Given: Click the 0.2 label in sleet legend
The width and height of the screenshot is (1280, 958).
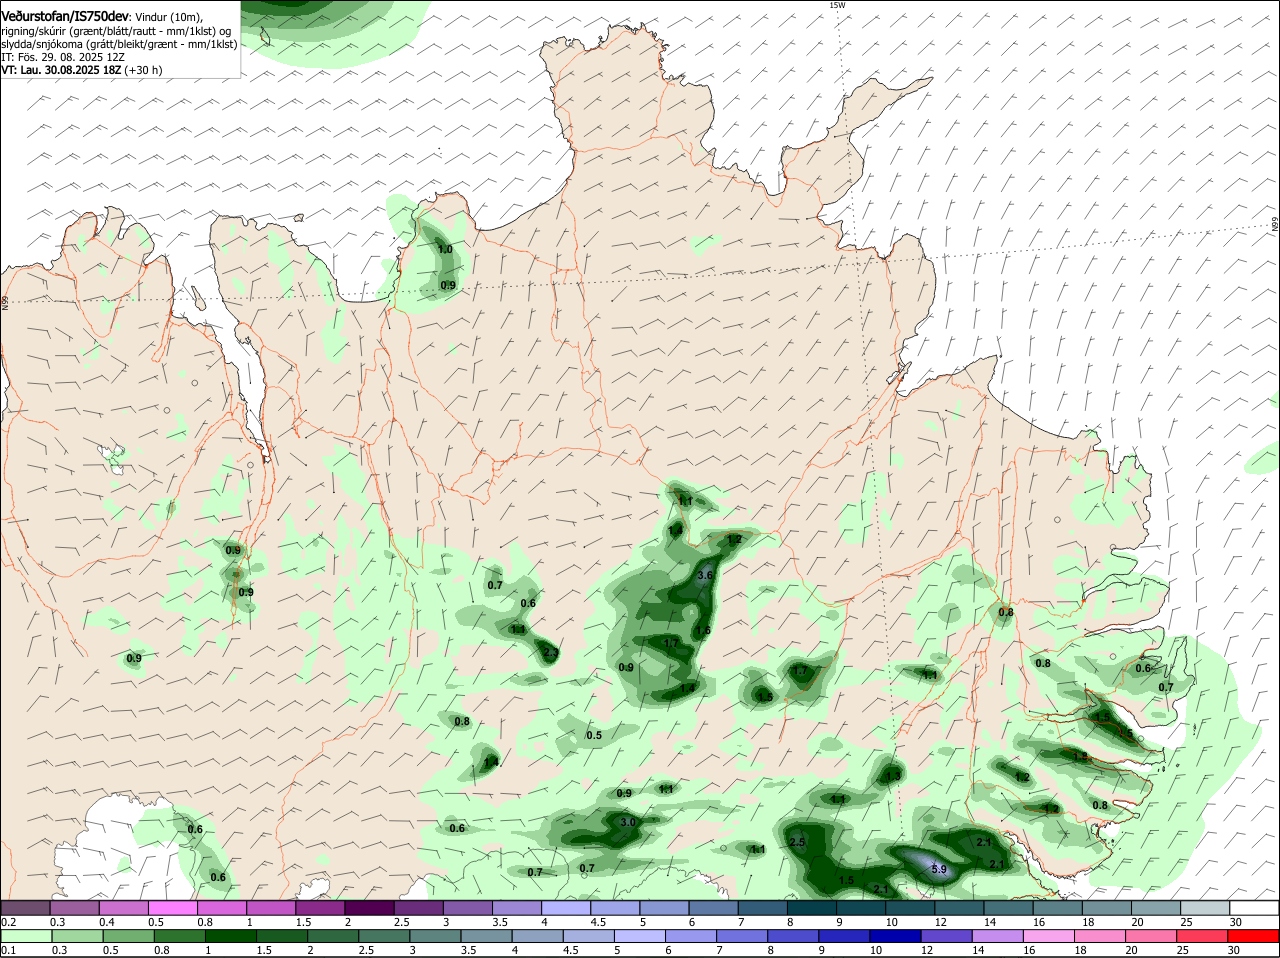Looking at the screenshot, I should coord(9,922).
